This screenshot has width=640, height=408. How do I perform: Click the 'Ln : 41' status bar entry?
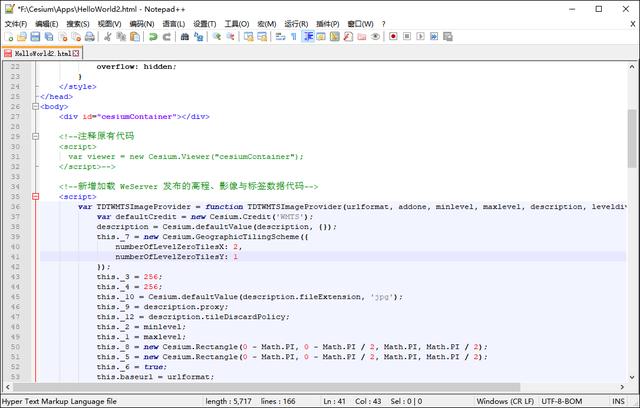click(334, 401)
